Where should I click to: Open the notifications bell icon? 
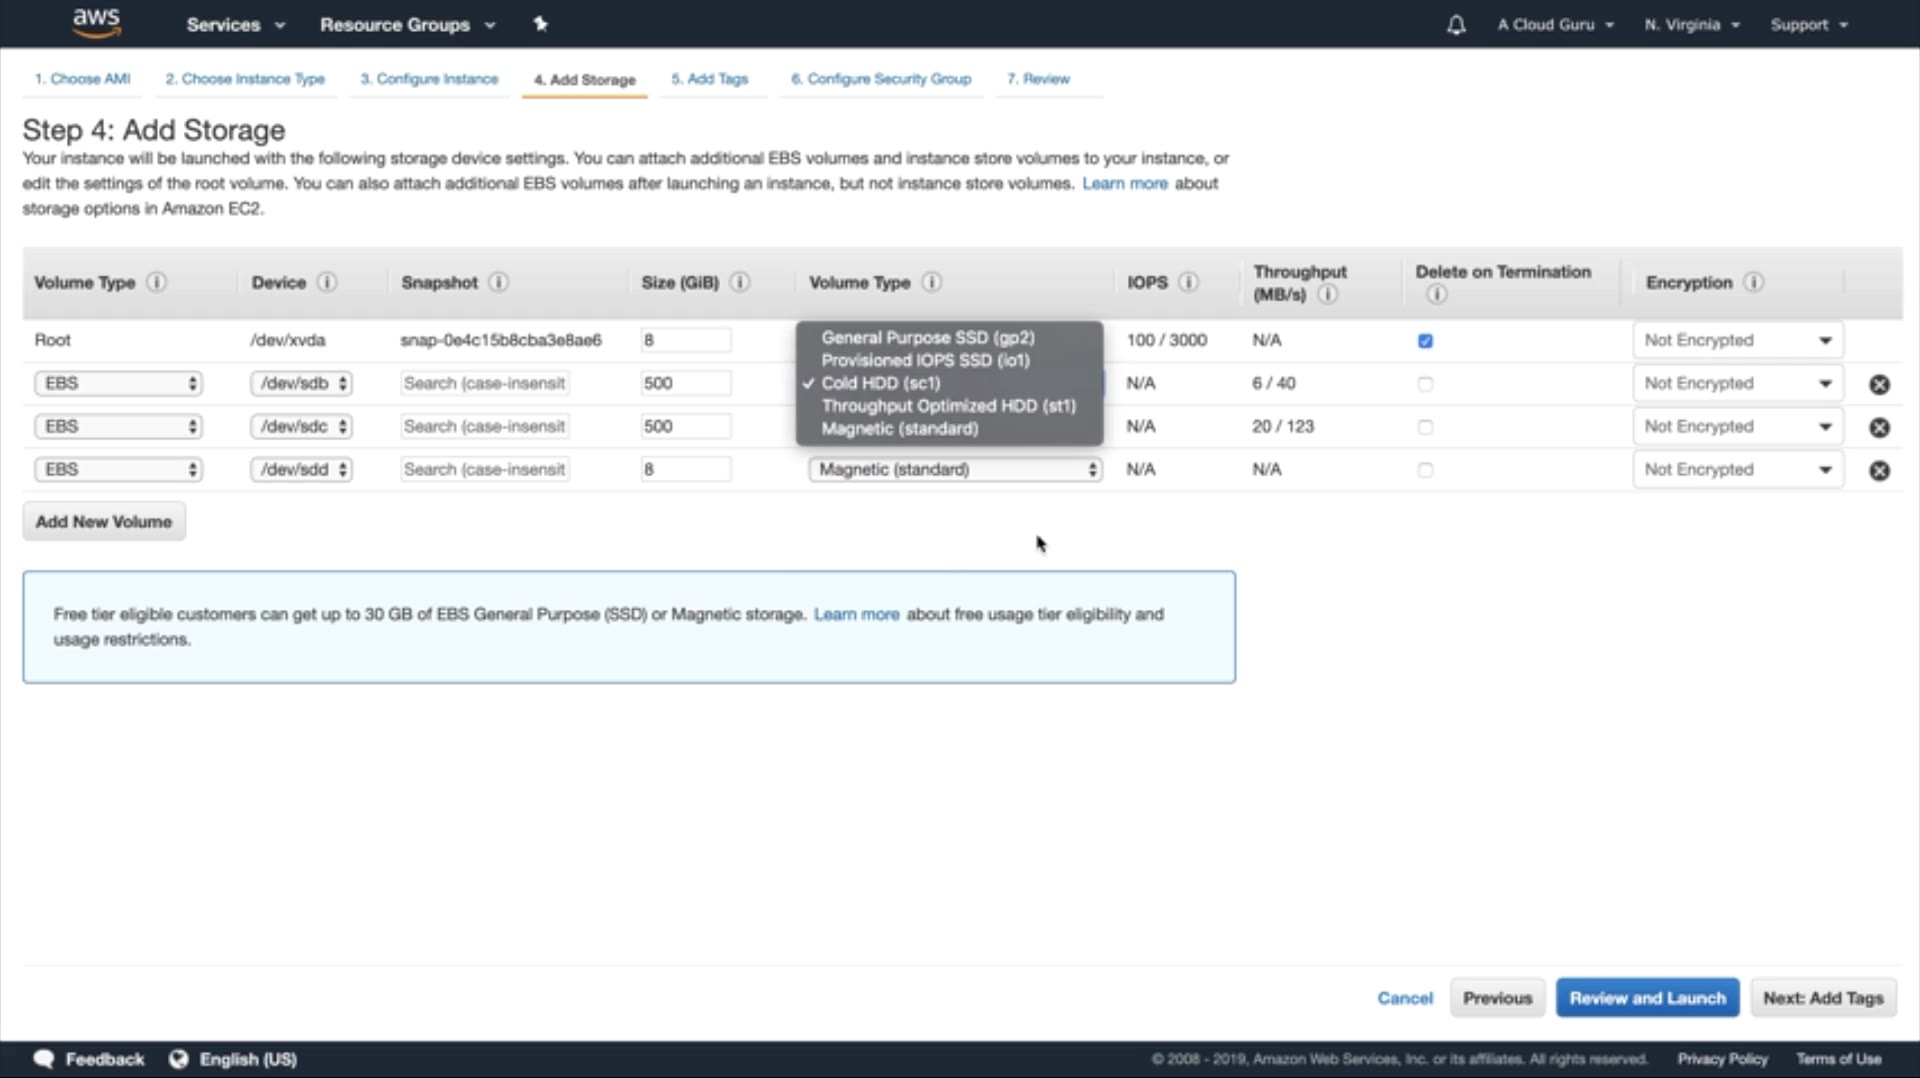1456,25
